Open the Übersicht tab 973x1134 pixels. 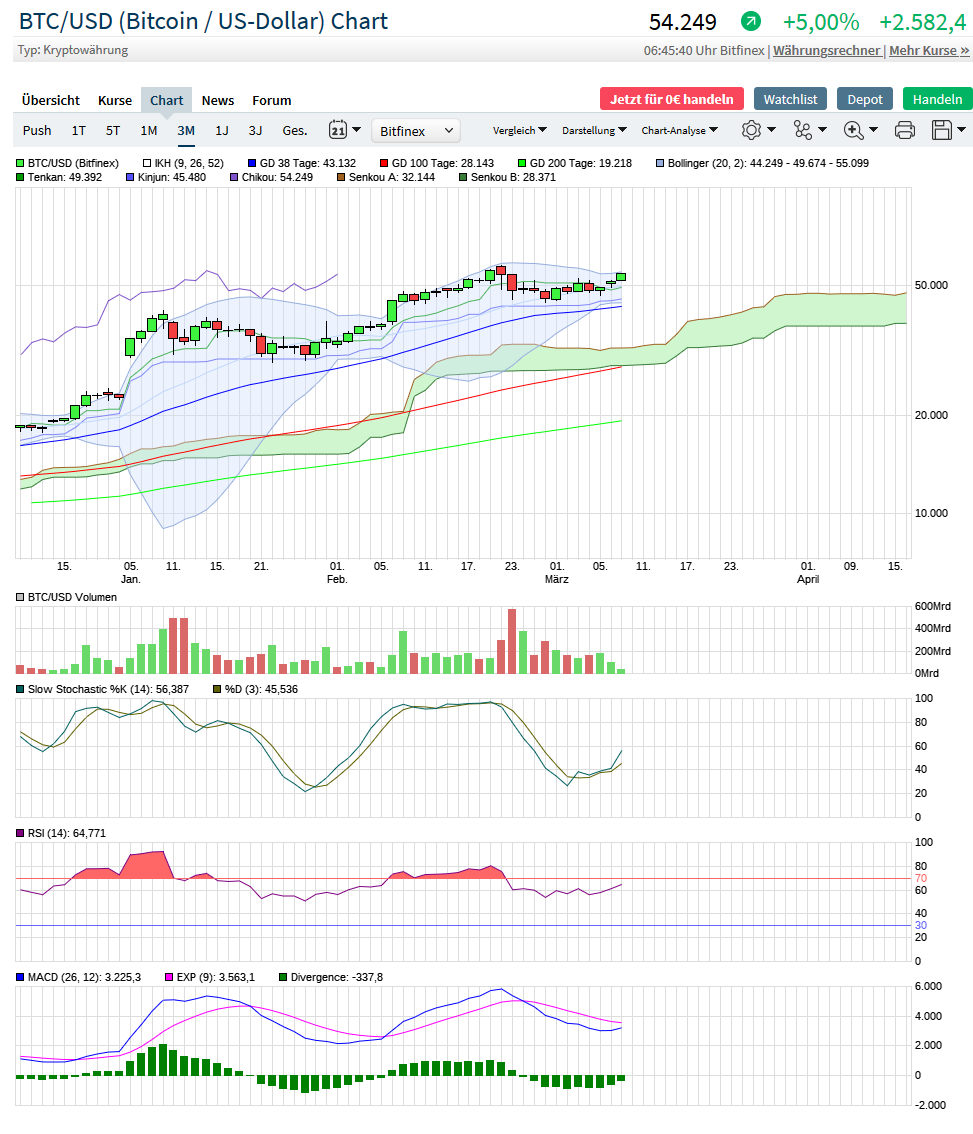(51, 100)
